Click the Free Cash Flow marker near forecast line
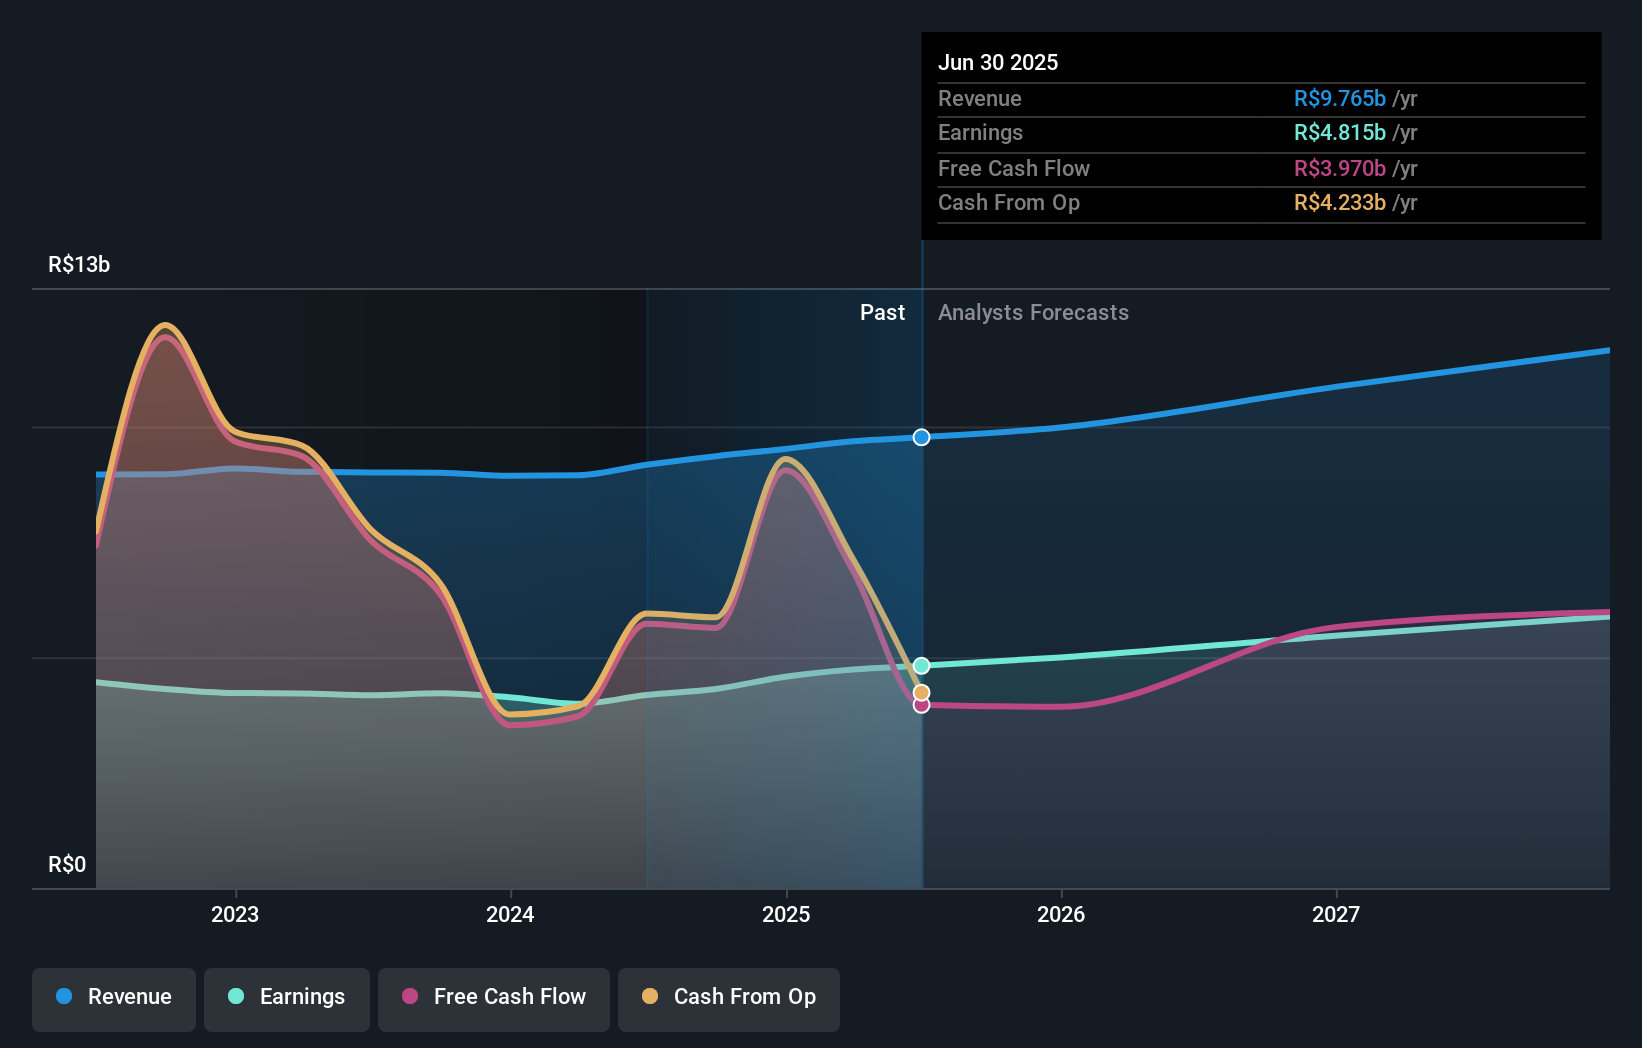This screenshot has height=1048, width=1642. pyautogui.click(x=921, y=706)
